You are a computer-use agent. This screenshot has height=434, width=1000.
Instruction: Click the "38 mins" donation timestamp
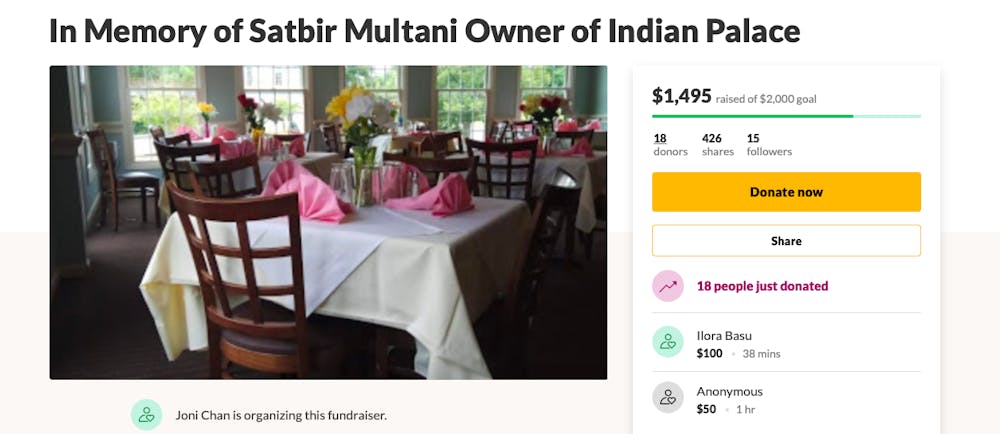pos(761,354)
